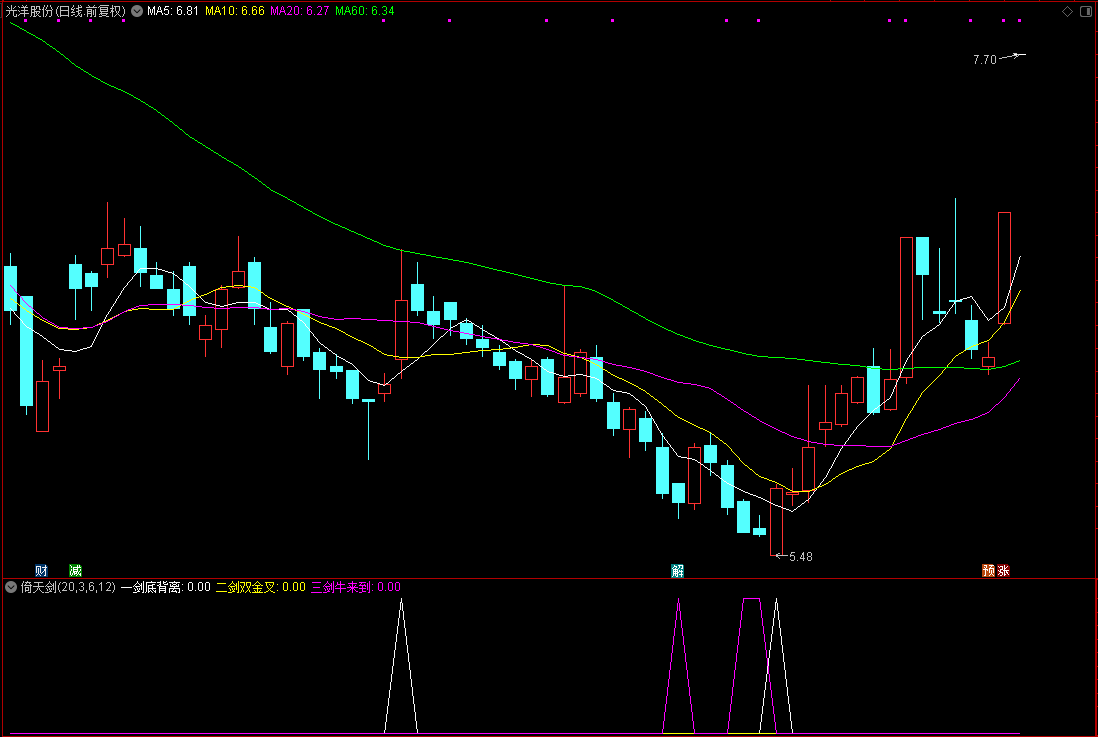Viewport: 1098px width, 737px height.
Task: Click the 倚天剑(20,3,6,12) indicator name
Action: tap(68, 587)
